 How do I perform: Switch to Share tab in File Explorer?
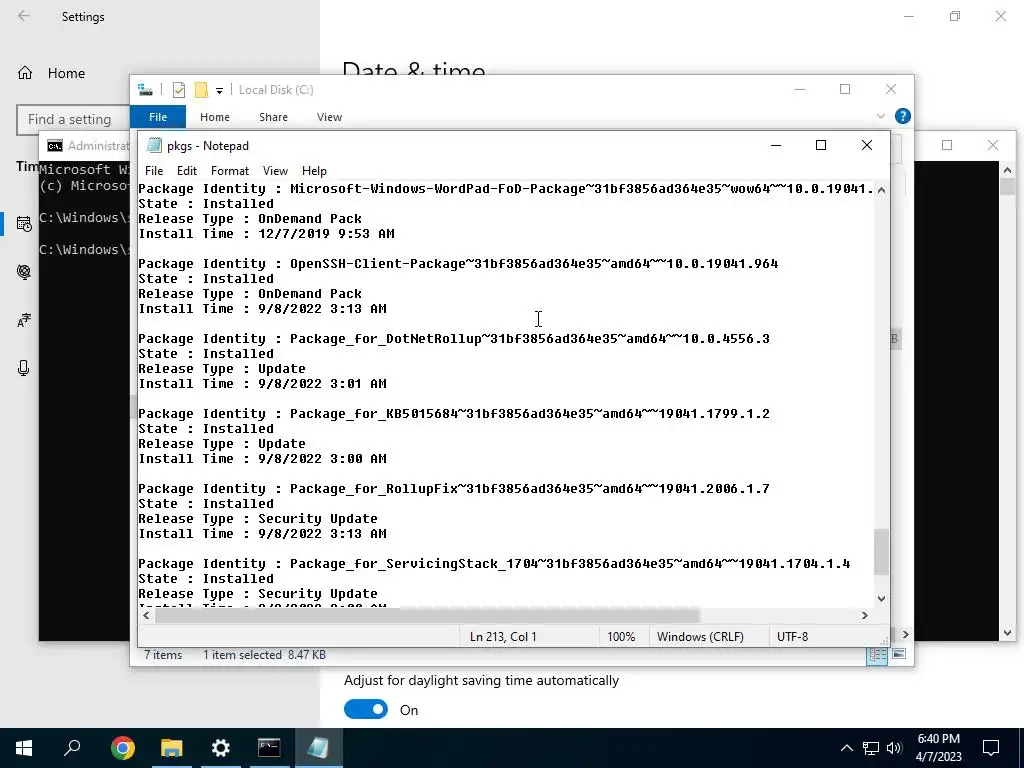pos(273,117)
